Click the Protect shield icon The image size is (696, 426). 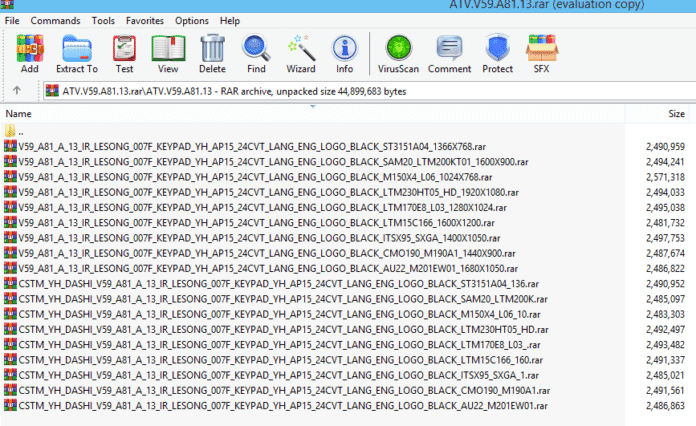click(498, 52)
